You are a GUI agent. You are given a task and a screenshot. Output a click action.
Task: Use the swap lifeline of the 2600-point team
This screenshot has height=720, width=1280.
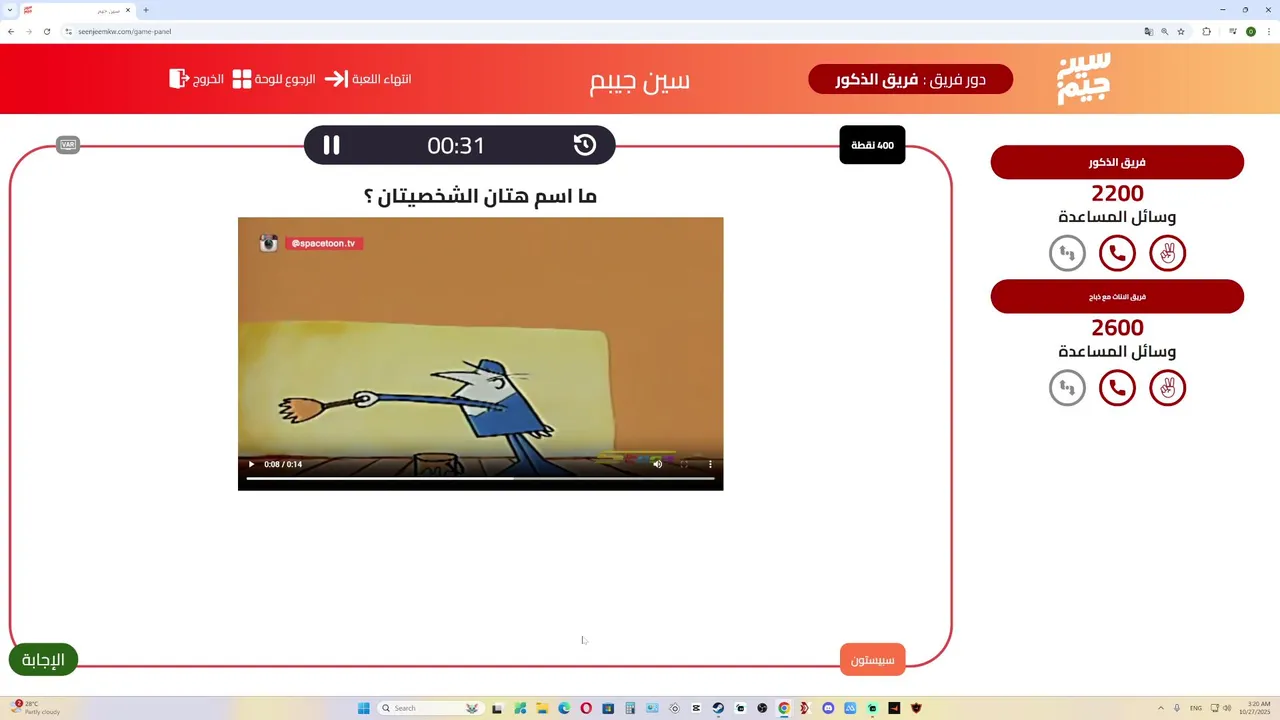(1067, 387)
